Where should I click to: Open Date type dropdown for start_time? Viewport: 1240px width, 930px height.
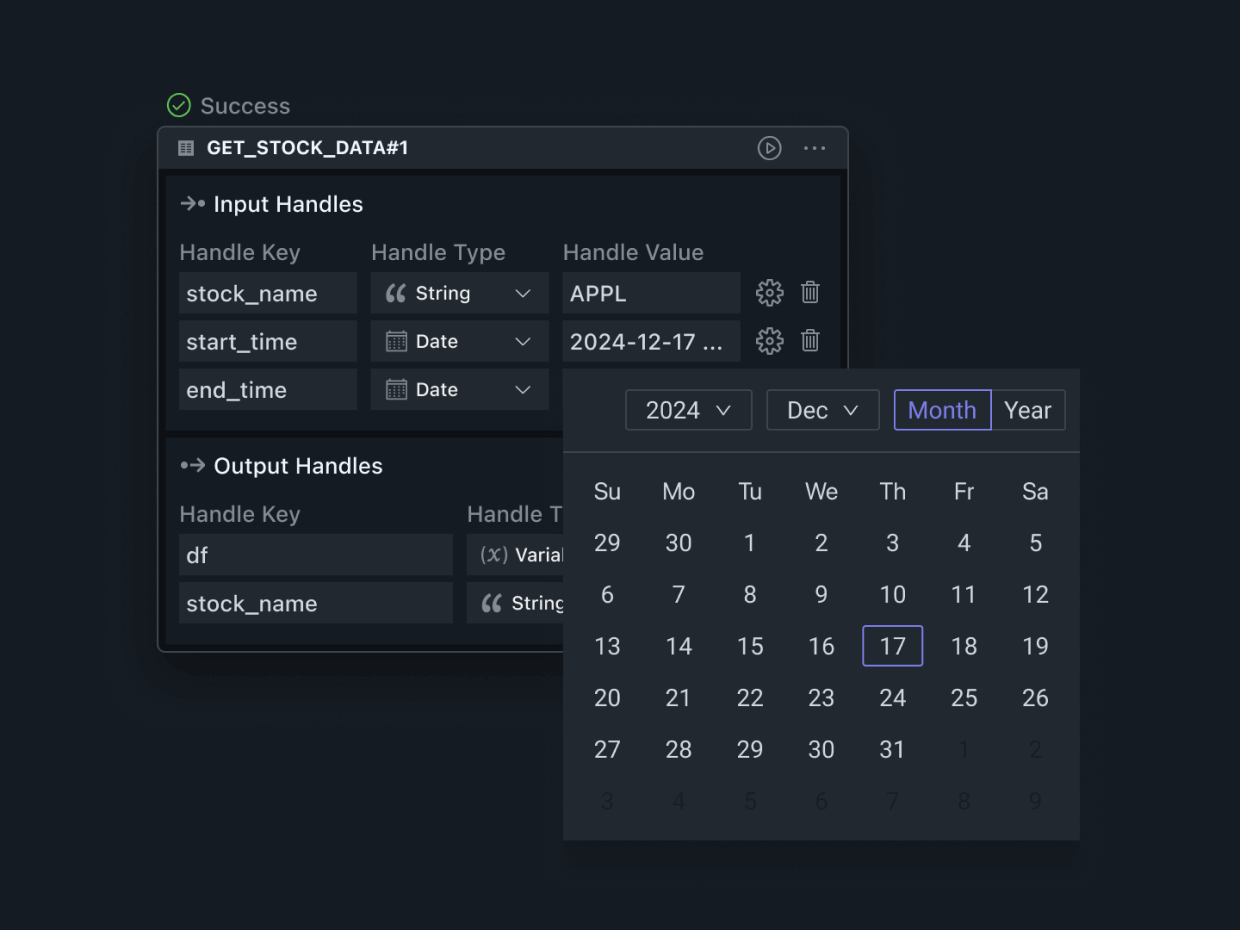(459, 341)
